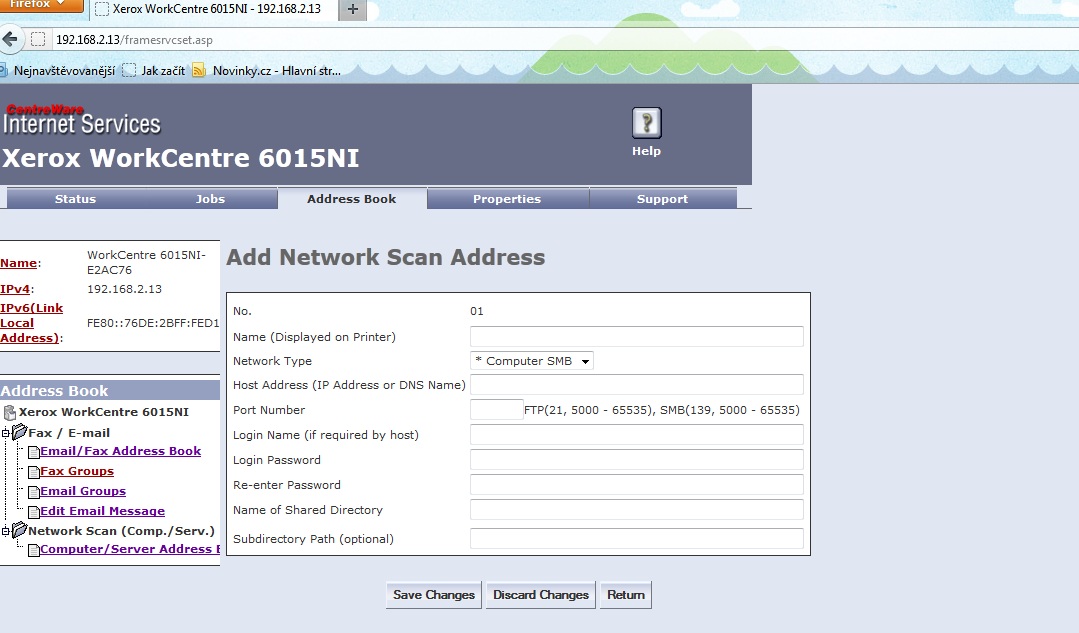
Task: Focus the Subdirectory Path input field
Action: tap(637, 539)
